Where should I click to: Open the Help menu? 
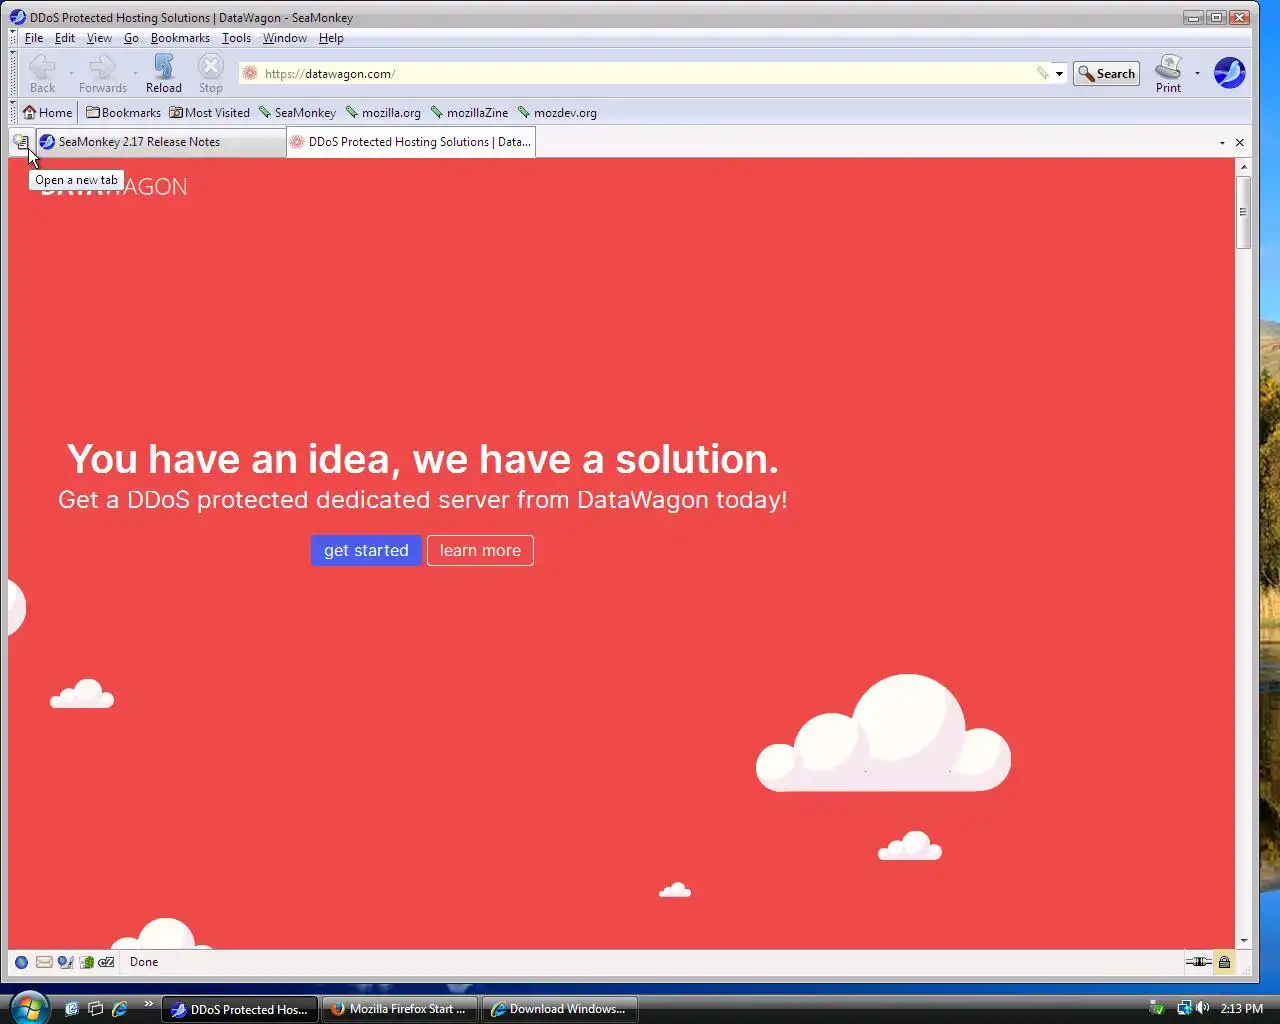coord(331,38)
